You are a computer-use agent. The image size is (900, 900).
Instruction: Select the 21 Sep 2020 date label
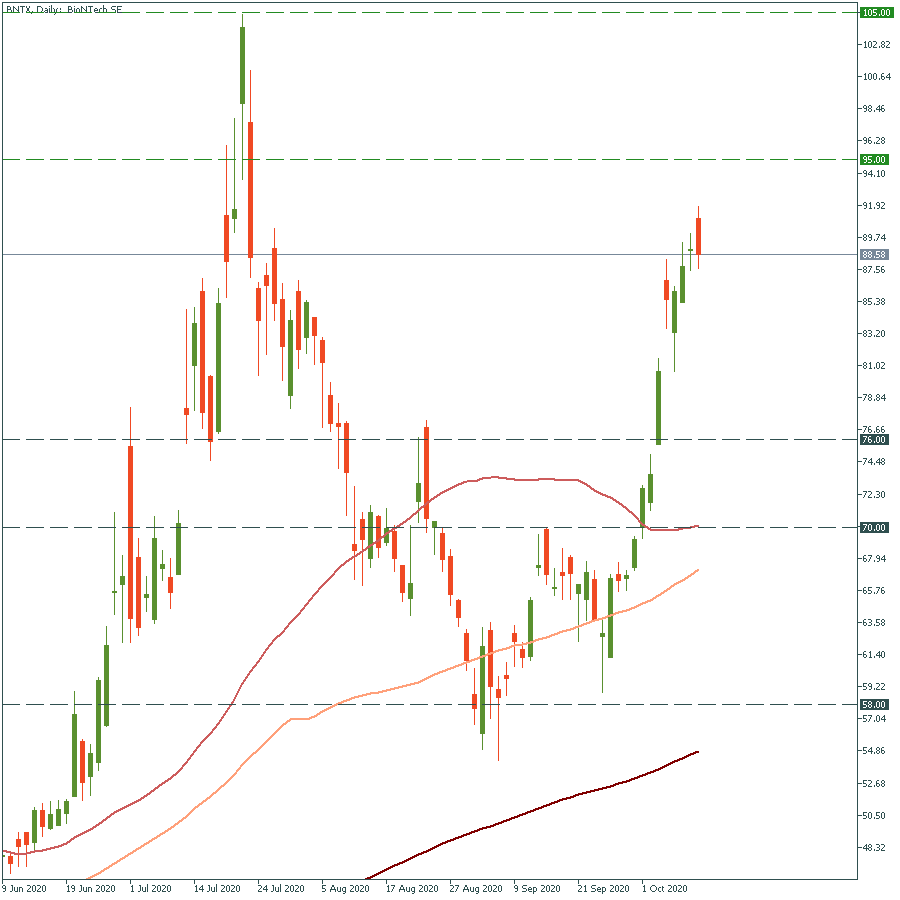604,888
